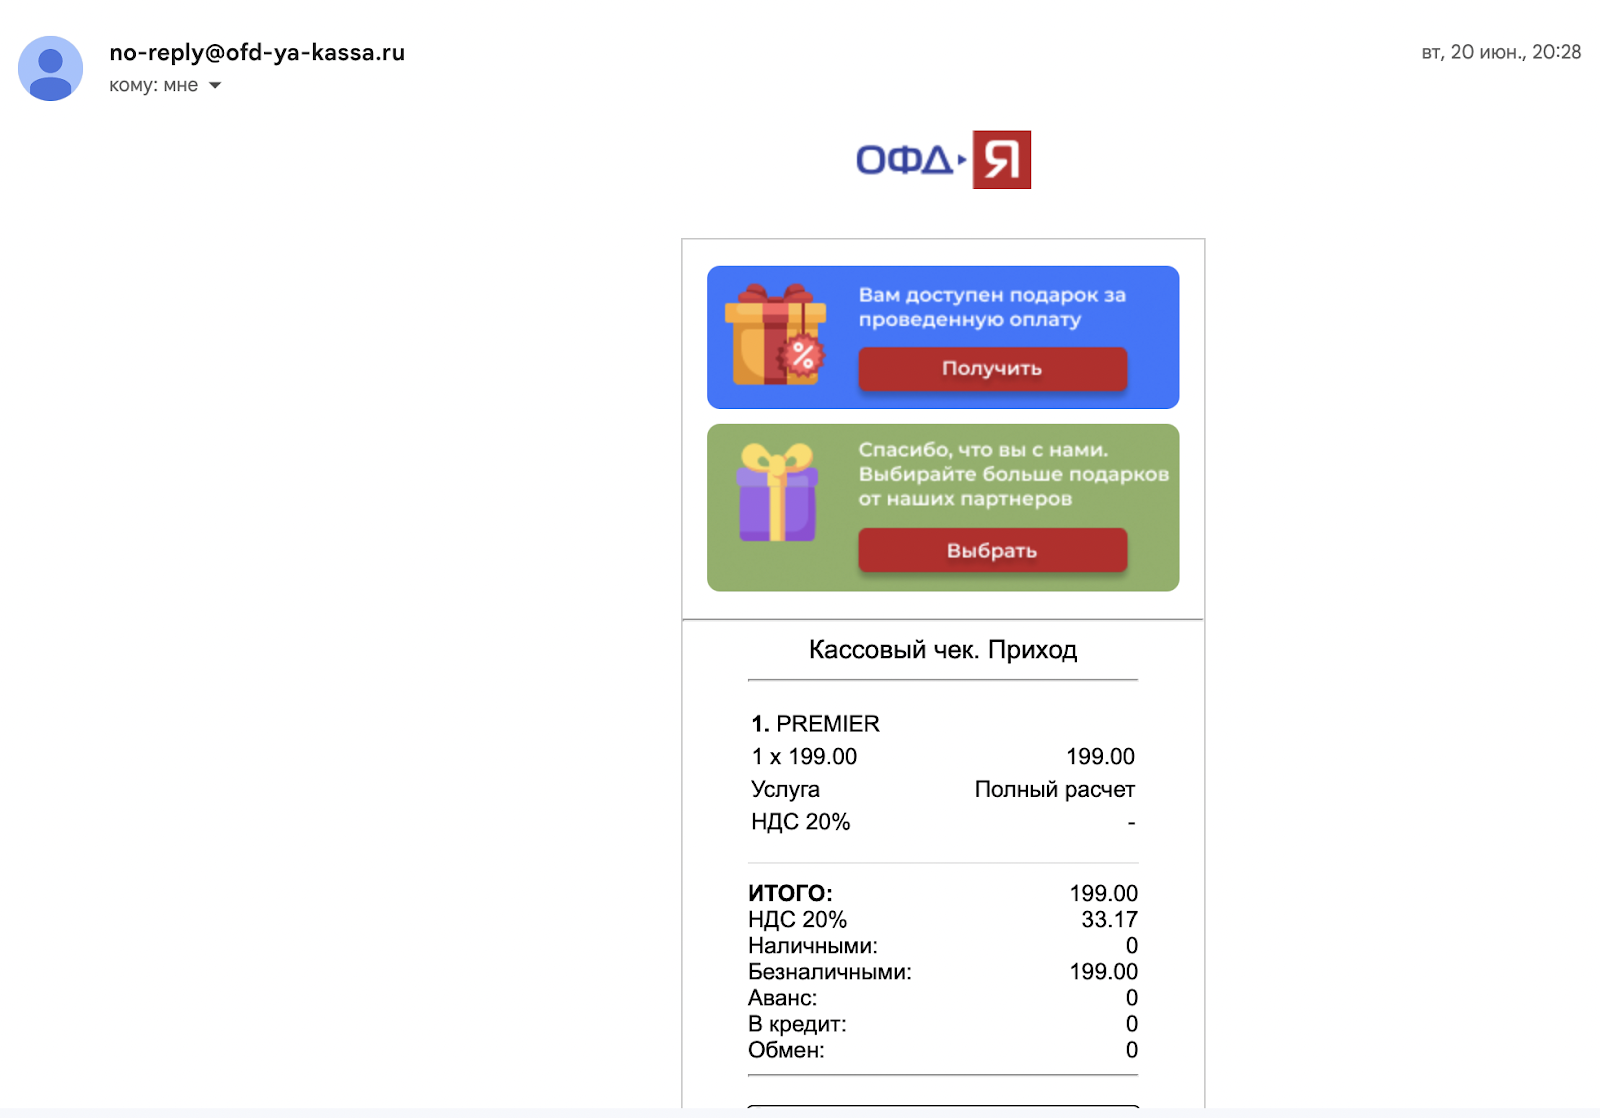Click the green banner text Спасибо, что вы с нами

tap(1013, 474)
